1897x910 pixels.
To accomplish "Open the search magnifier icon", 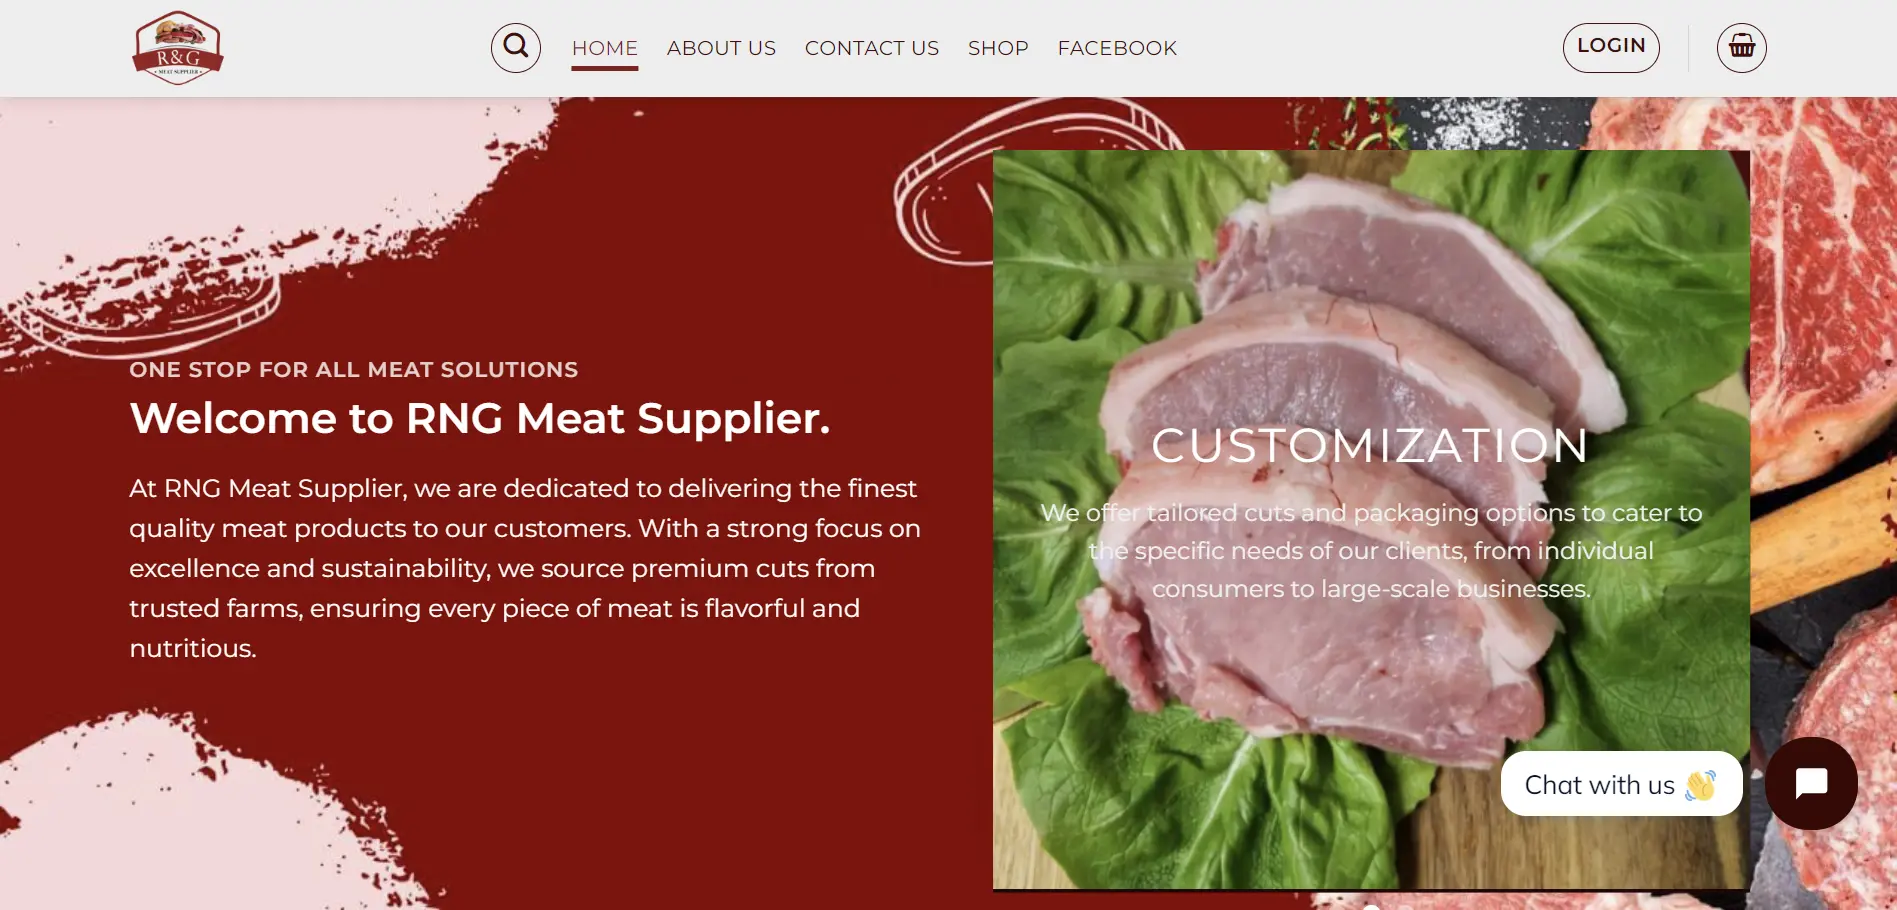I will 516,47.
